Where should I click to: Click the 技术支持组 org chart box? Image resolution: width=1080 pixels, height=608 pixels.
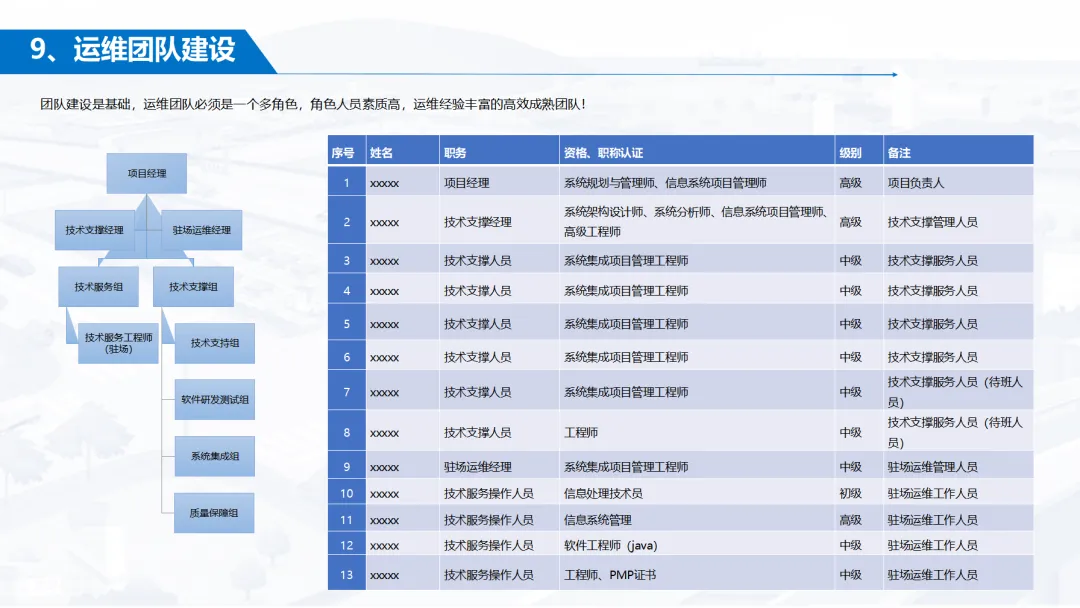pyautogui.click(x=215, y=343)
